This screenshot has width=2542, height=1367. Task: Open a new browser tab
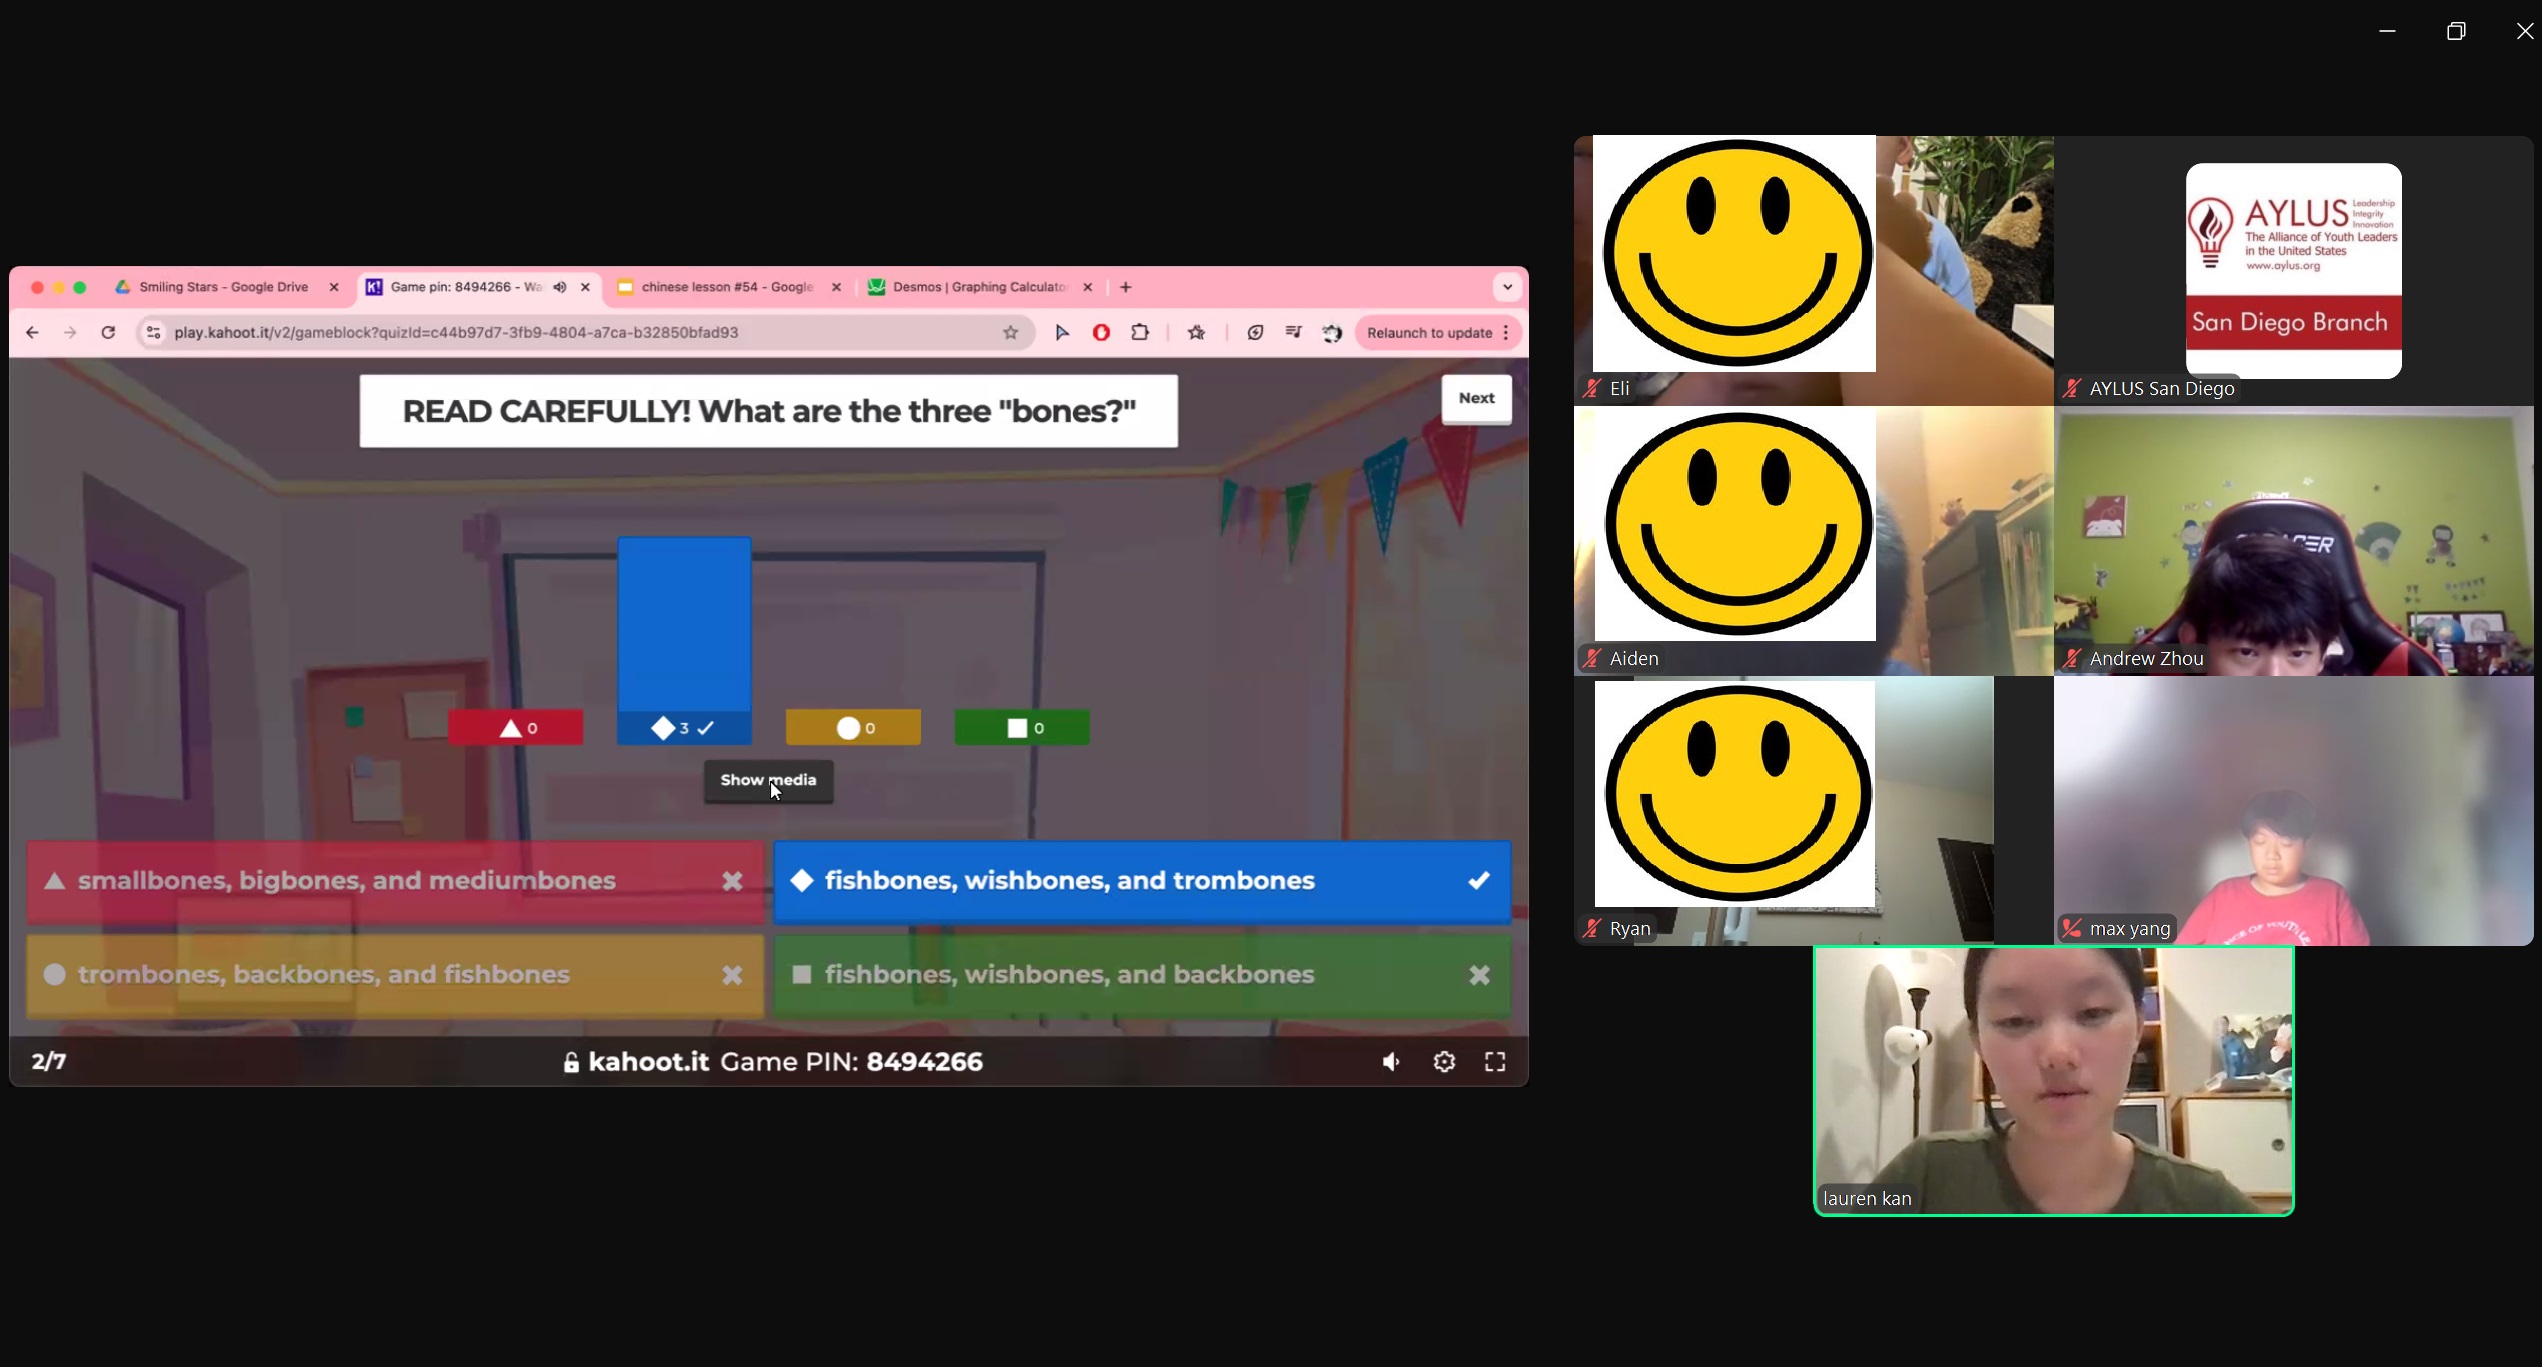tap(1126, 287)
